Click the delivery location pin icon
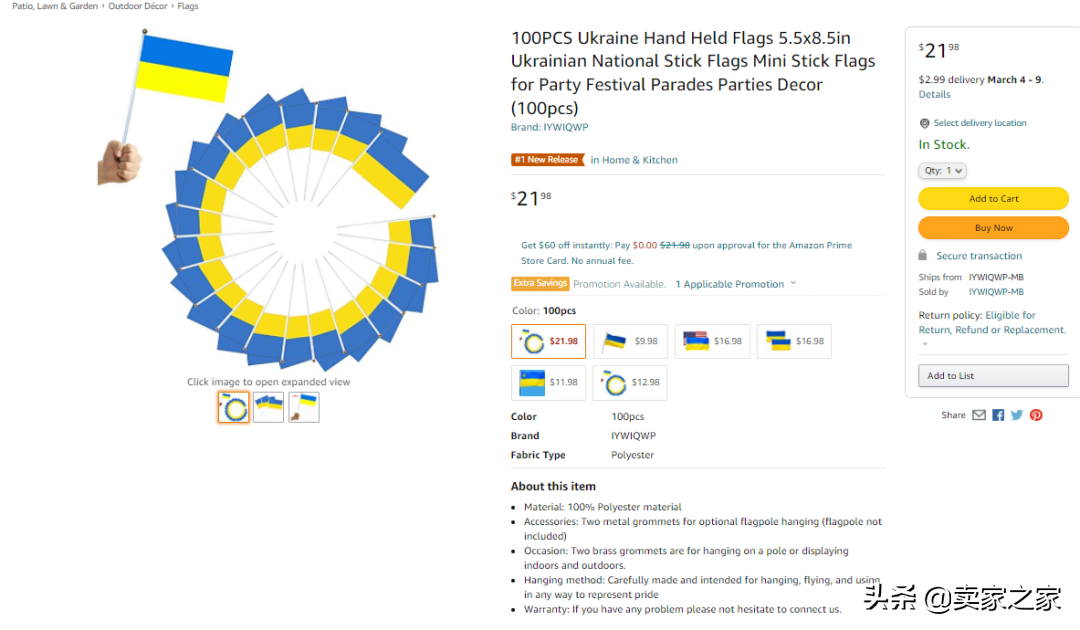1080x630 pixels. pos(924,123)
